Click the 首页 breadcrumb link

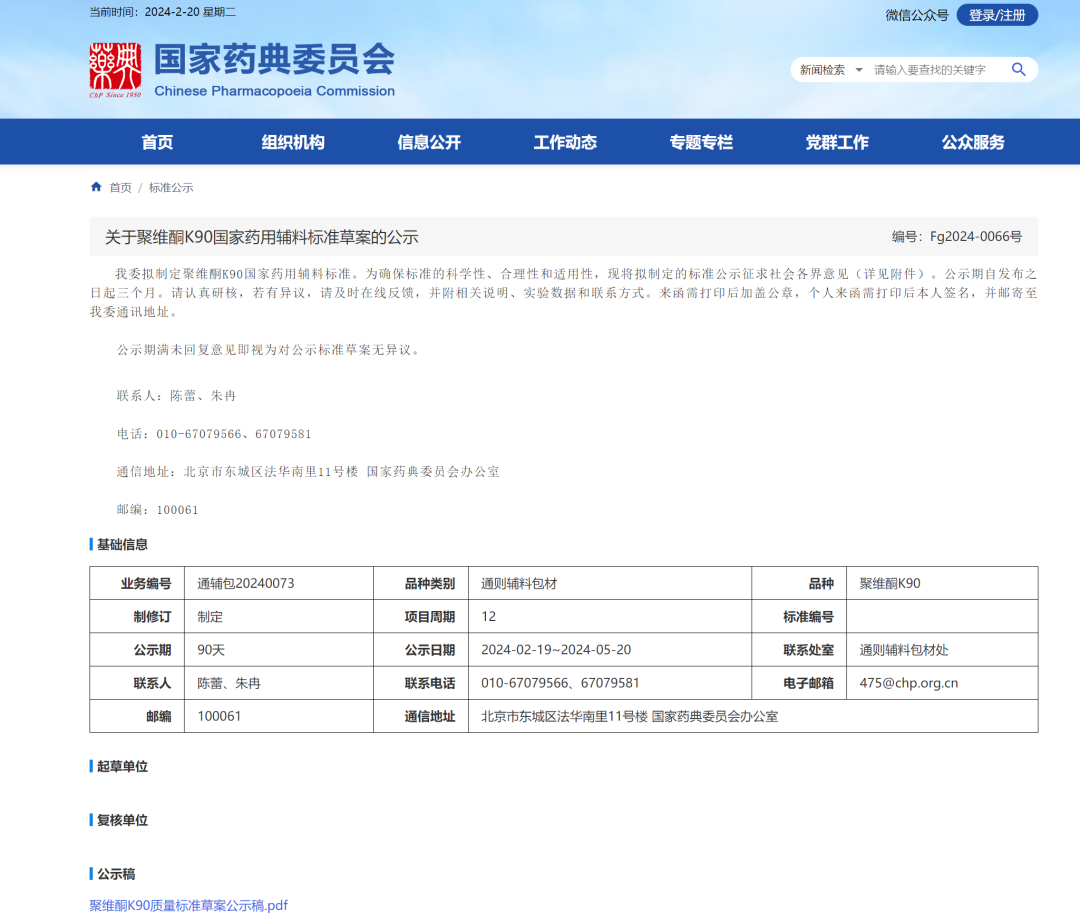[121, 187]
